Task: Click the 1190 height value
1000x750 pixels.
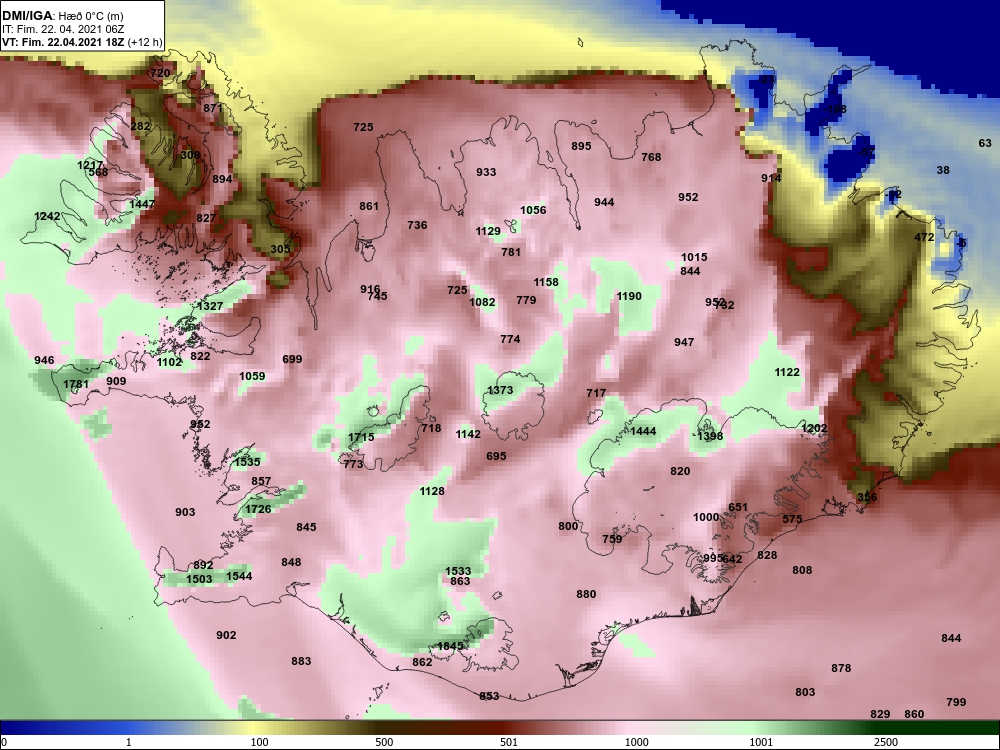Action: (x=629, y=296)
